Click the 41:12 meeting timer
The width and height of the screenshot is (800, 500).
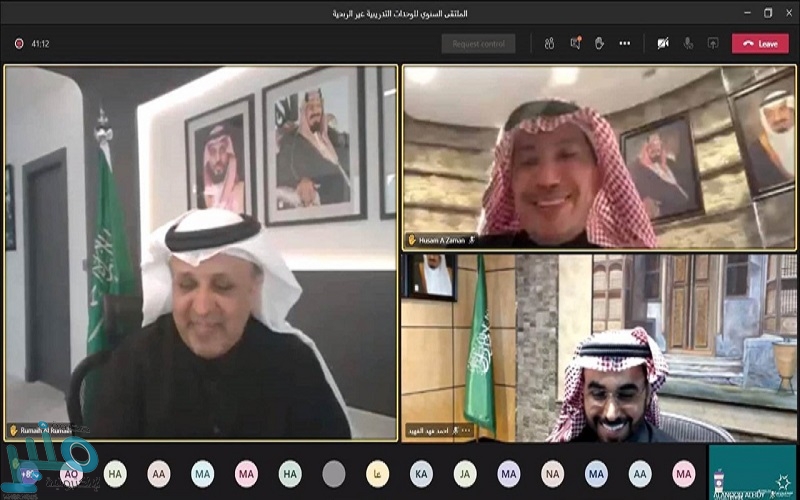[40, 43]
